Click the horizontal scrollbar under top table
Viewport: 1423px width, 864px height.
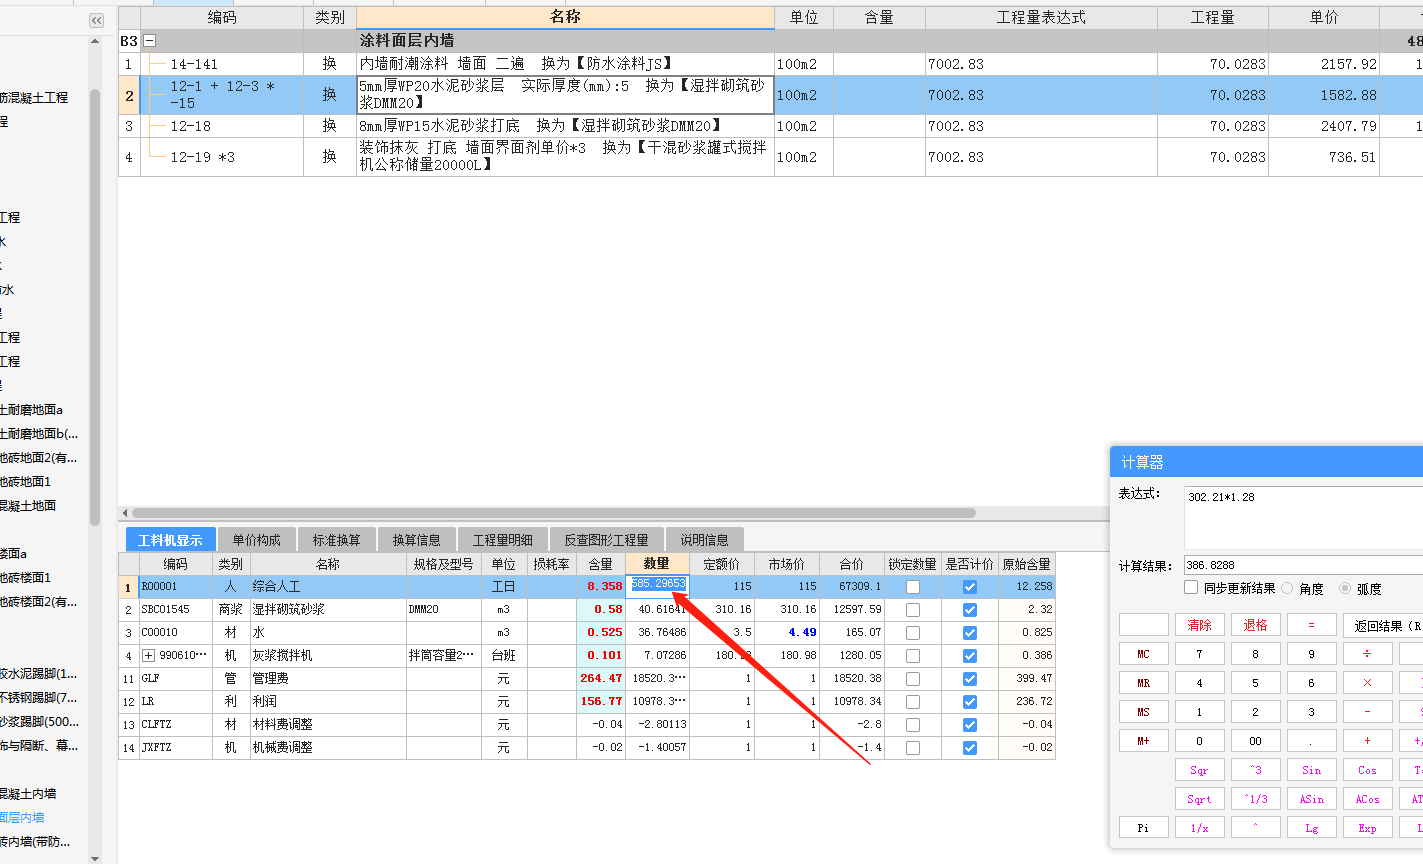[x=553, y=513]
